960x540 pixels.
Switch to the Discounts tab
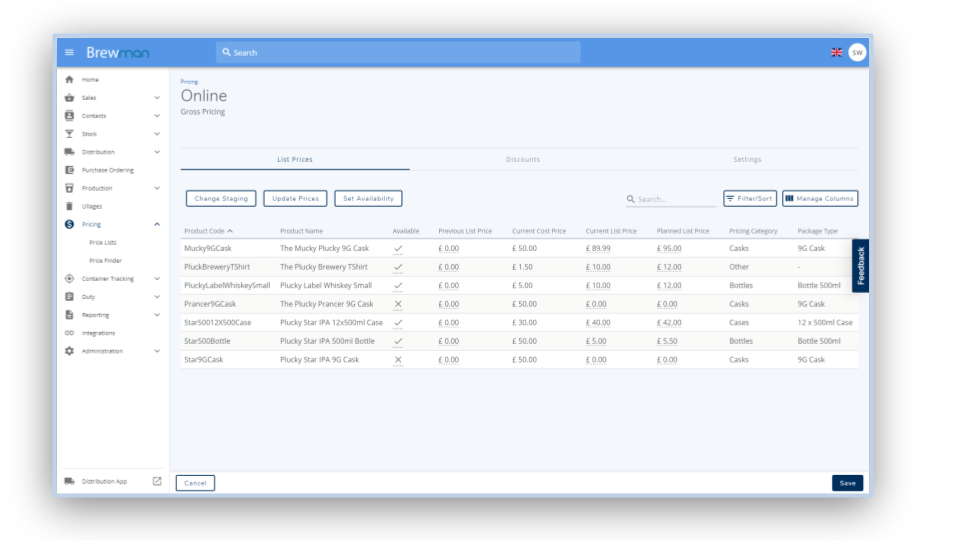coord(523,159)
